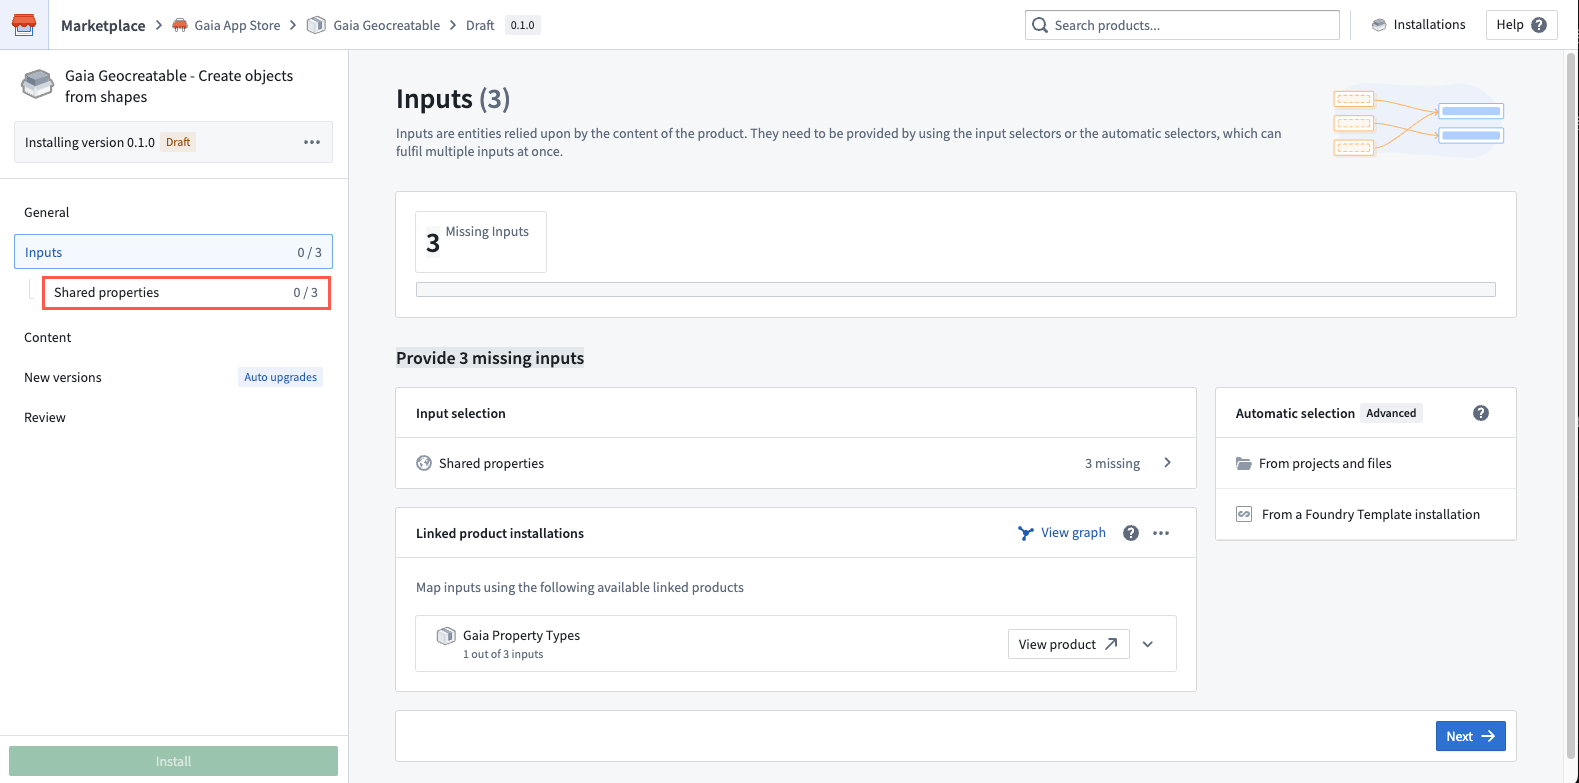
Task: Click the magnifier icon in the search box
Action: 1040,25
